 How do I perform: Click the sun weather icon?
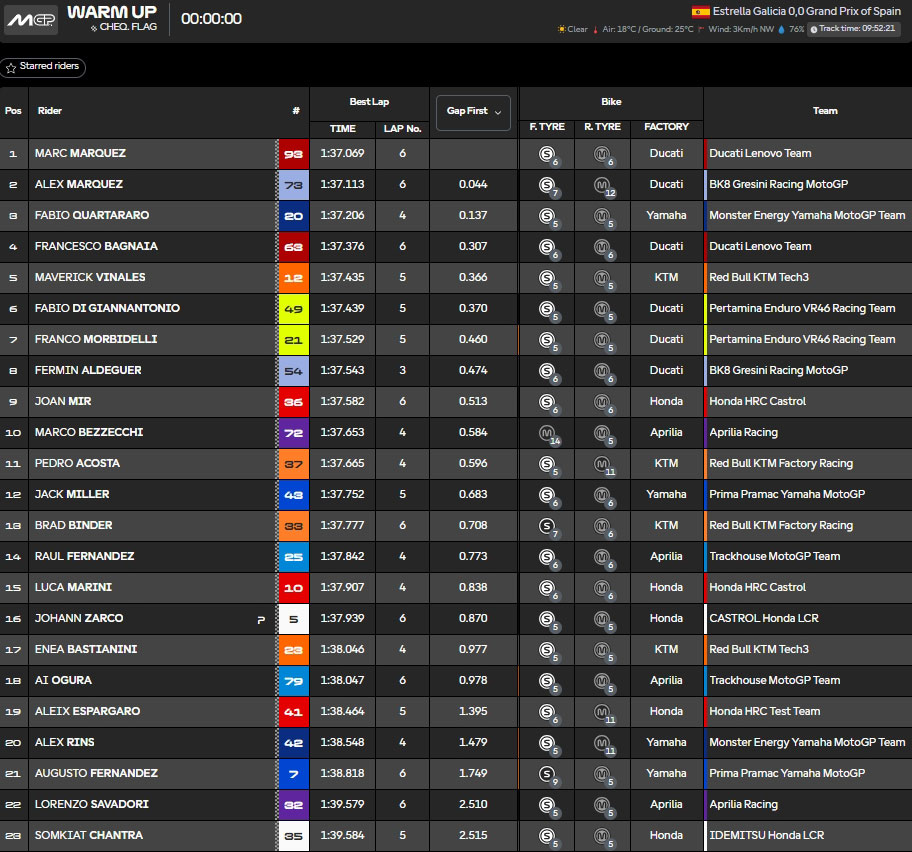pyautogui.click(x=561, y=30)
